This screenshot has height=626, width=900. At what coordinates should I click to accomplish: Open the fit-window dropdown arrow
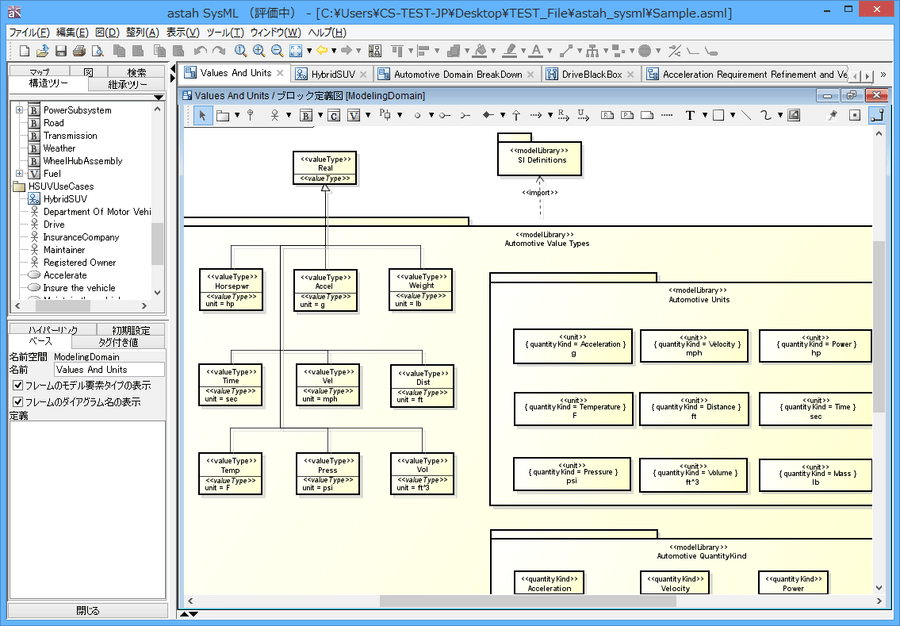[309, 51]
